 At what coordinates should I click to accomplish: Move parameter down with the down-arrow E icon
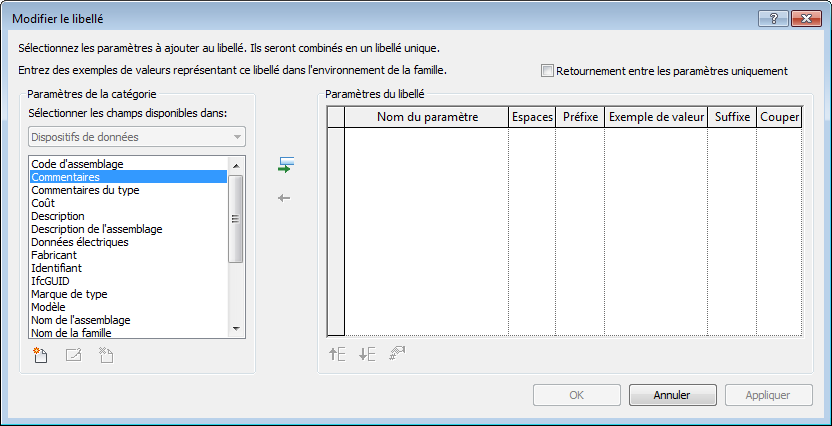click(367, 354)
